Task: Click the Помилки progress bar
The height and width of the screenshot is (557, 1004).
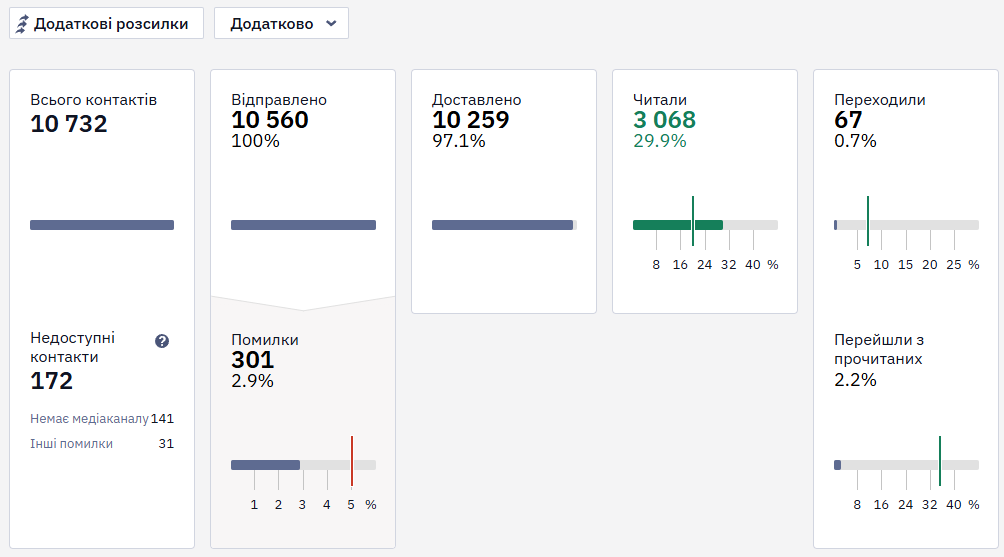Action: tap(304, 465)
